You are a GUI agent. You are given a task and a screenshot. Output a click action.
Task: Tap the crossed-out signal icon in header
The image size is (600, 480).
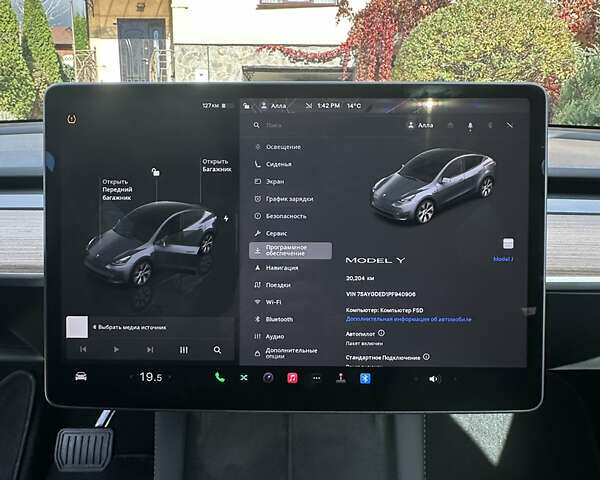(509, 125)
